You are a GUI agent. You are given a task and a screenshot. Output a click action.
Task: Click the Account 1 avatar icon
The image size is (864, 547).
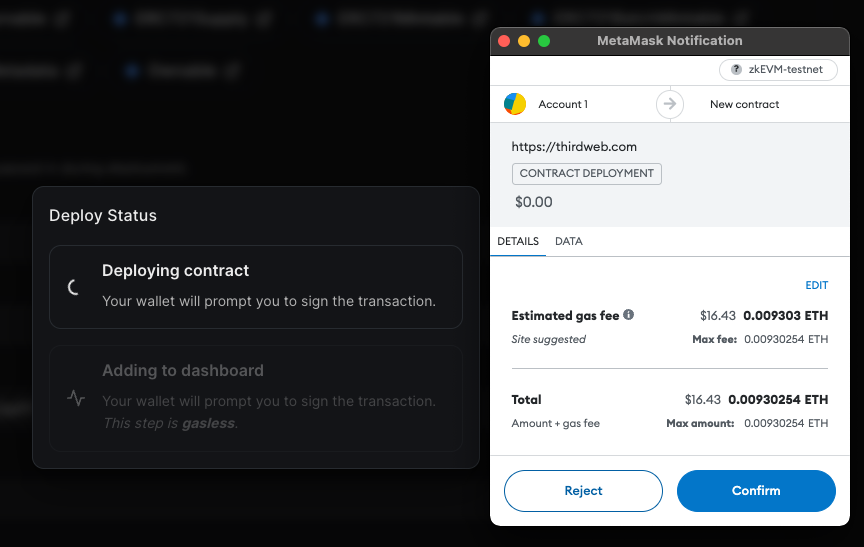click(515, 104)
